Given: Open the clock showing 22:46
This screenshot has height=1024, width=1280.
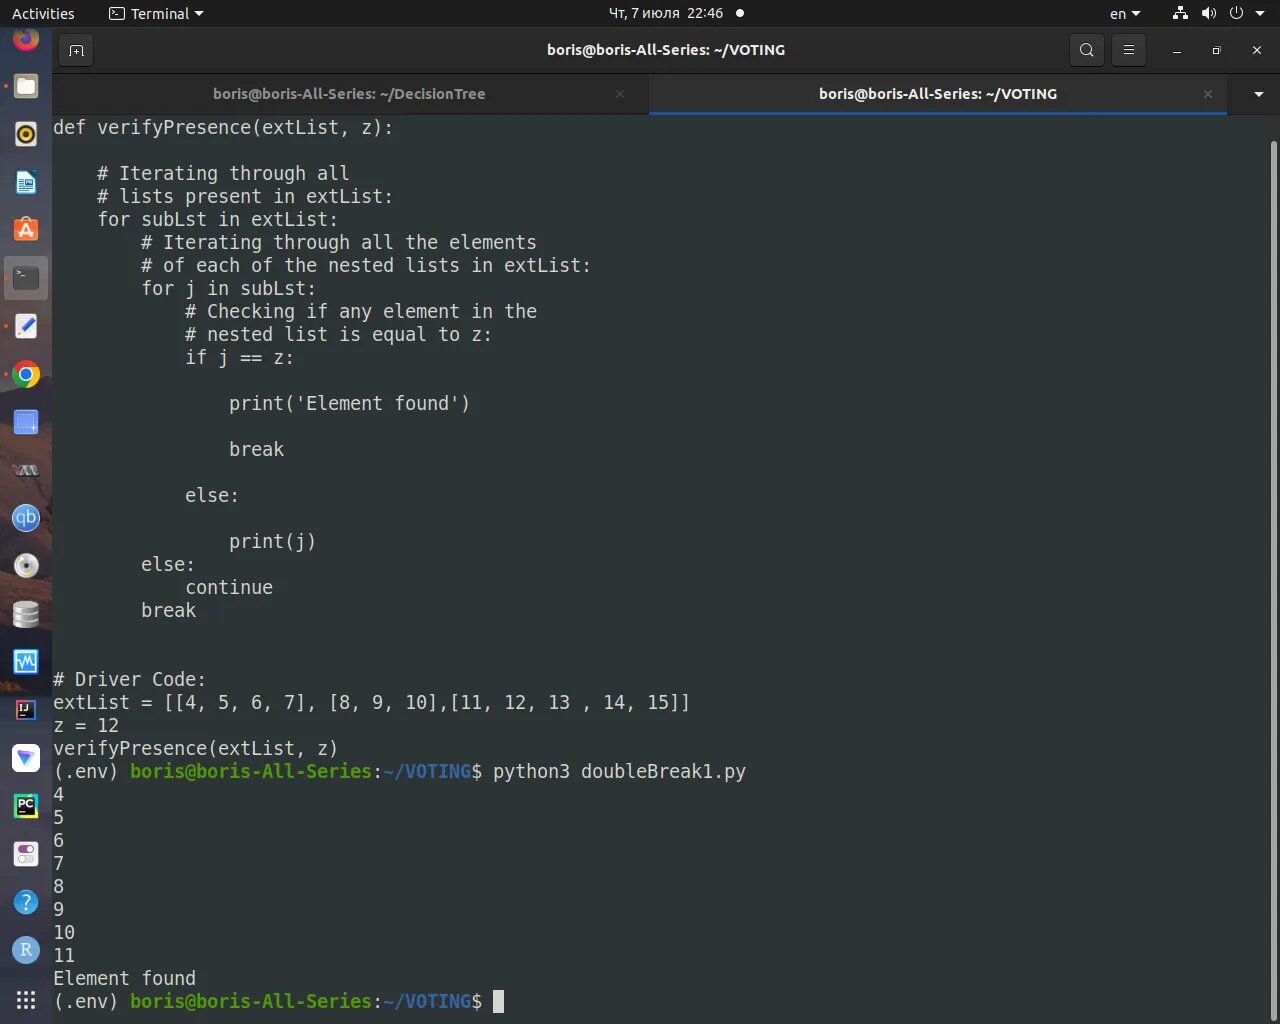Looking at the screenshot, I should point(666,13).
